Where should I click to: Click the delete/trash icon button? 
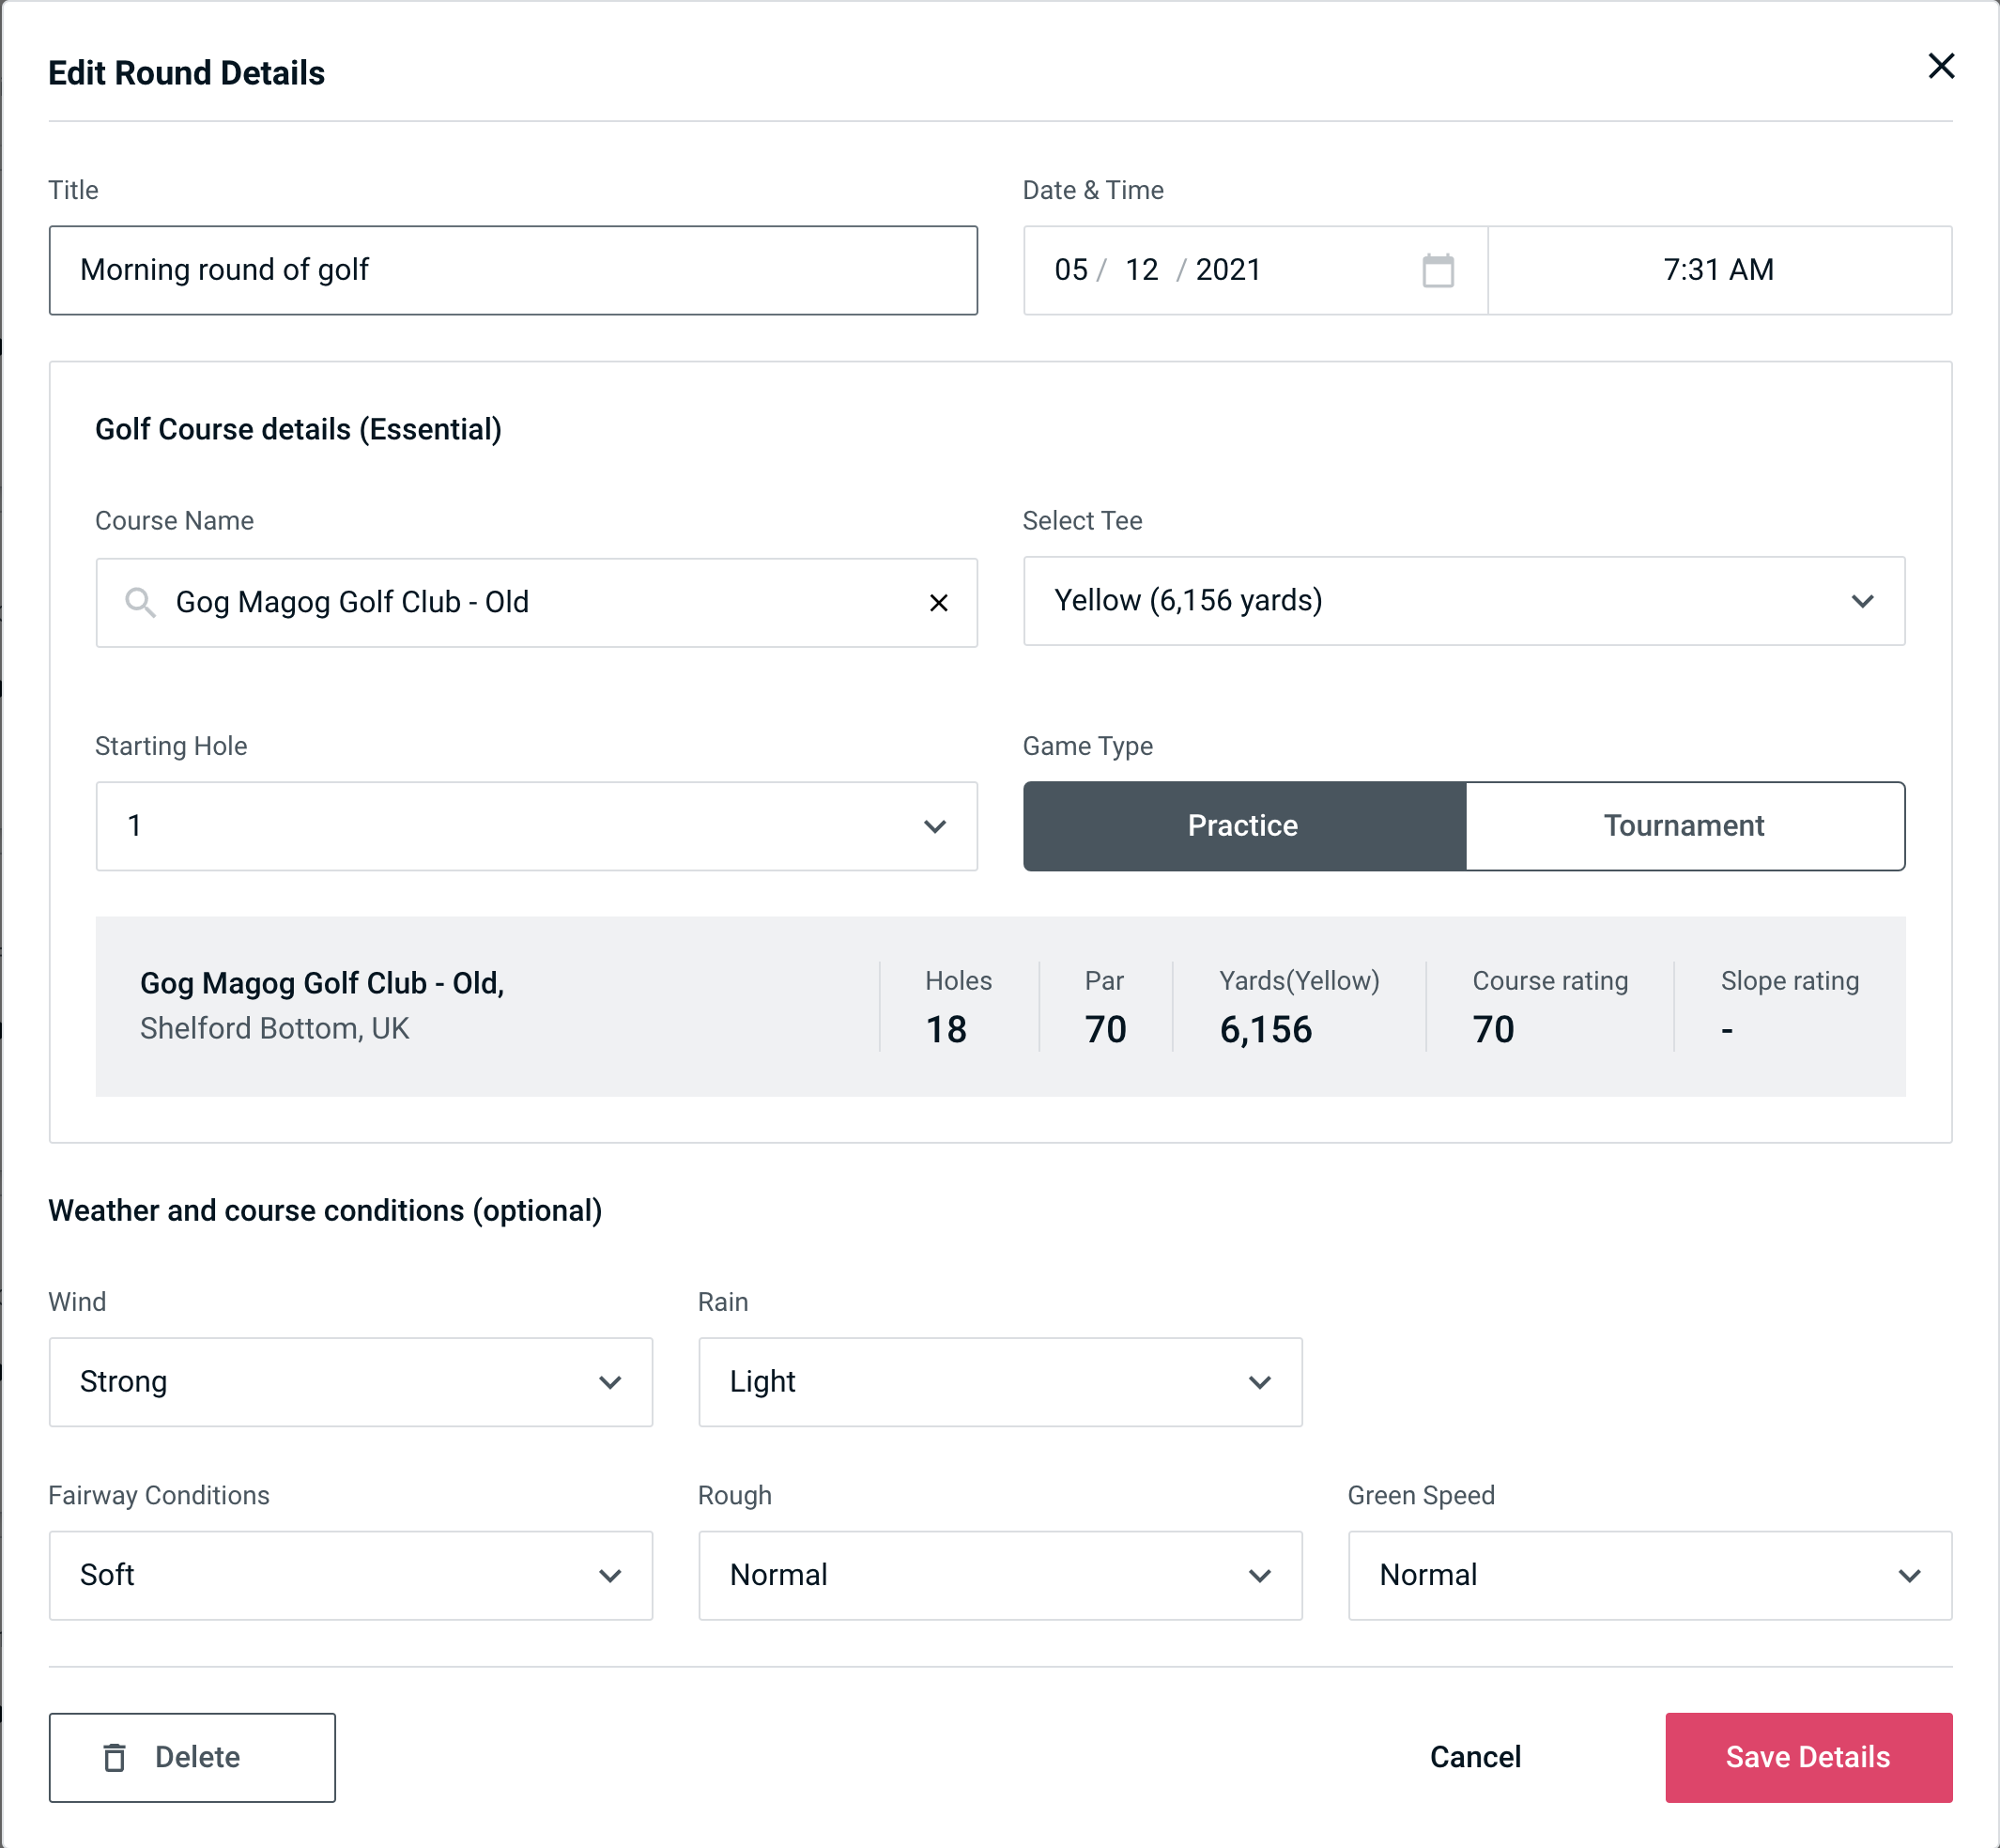pos(116,1758)
